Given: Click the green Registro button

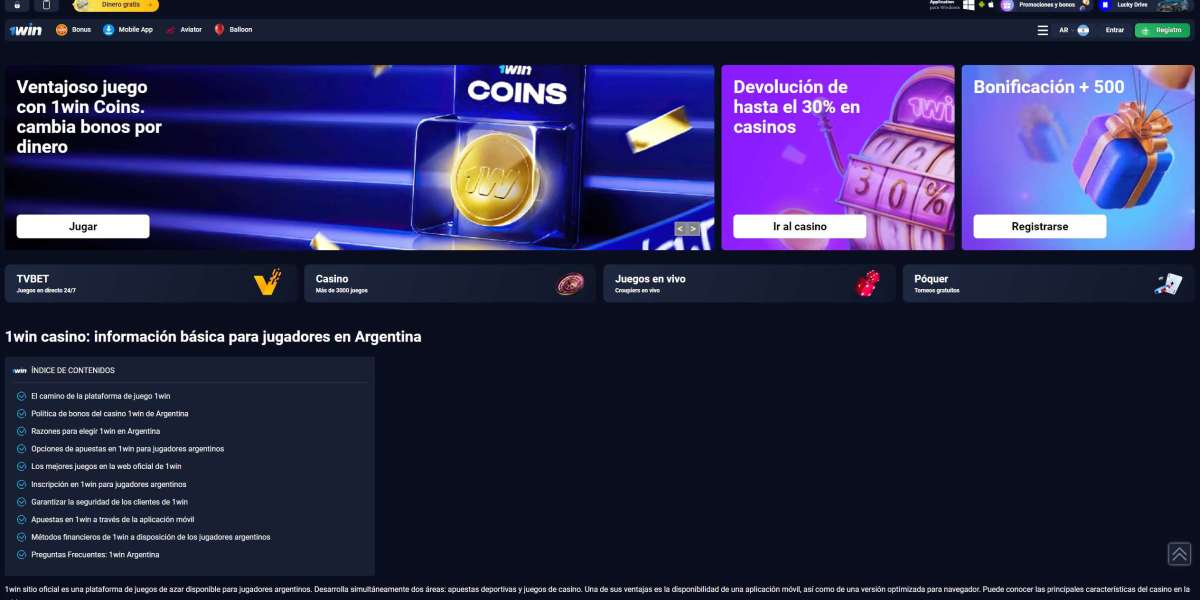Looking at the screenshot, I should [x=1162, y=30].
